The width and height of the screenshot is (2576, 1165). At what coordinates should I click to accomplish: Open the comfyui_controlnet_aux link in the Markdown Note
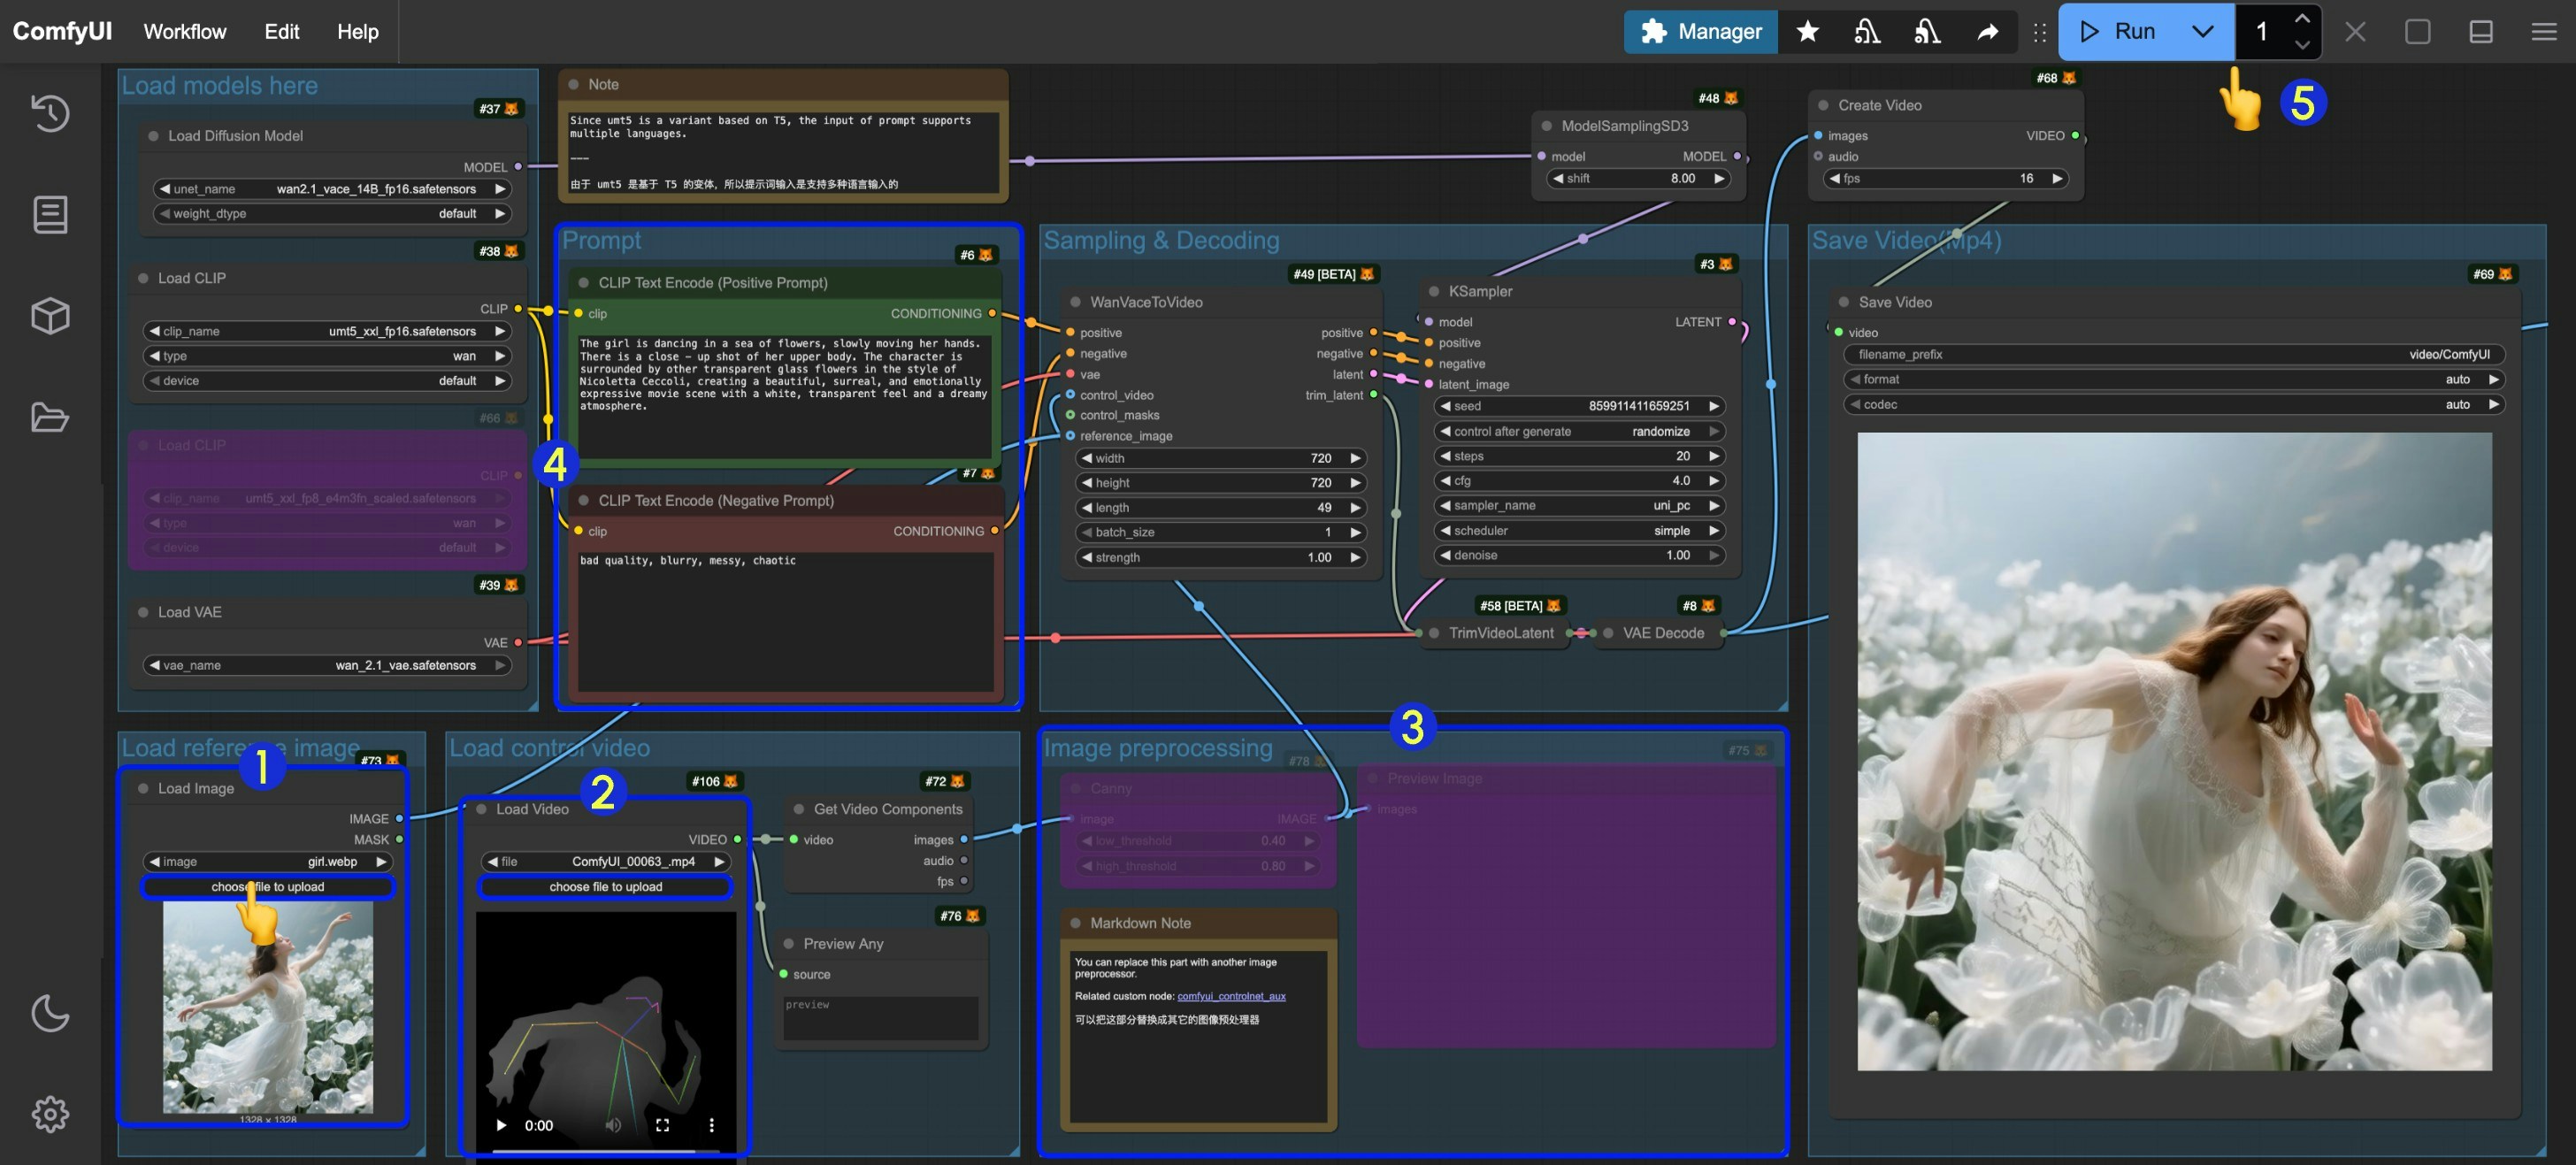1231,996
